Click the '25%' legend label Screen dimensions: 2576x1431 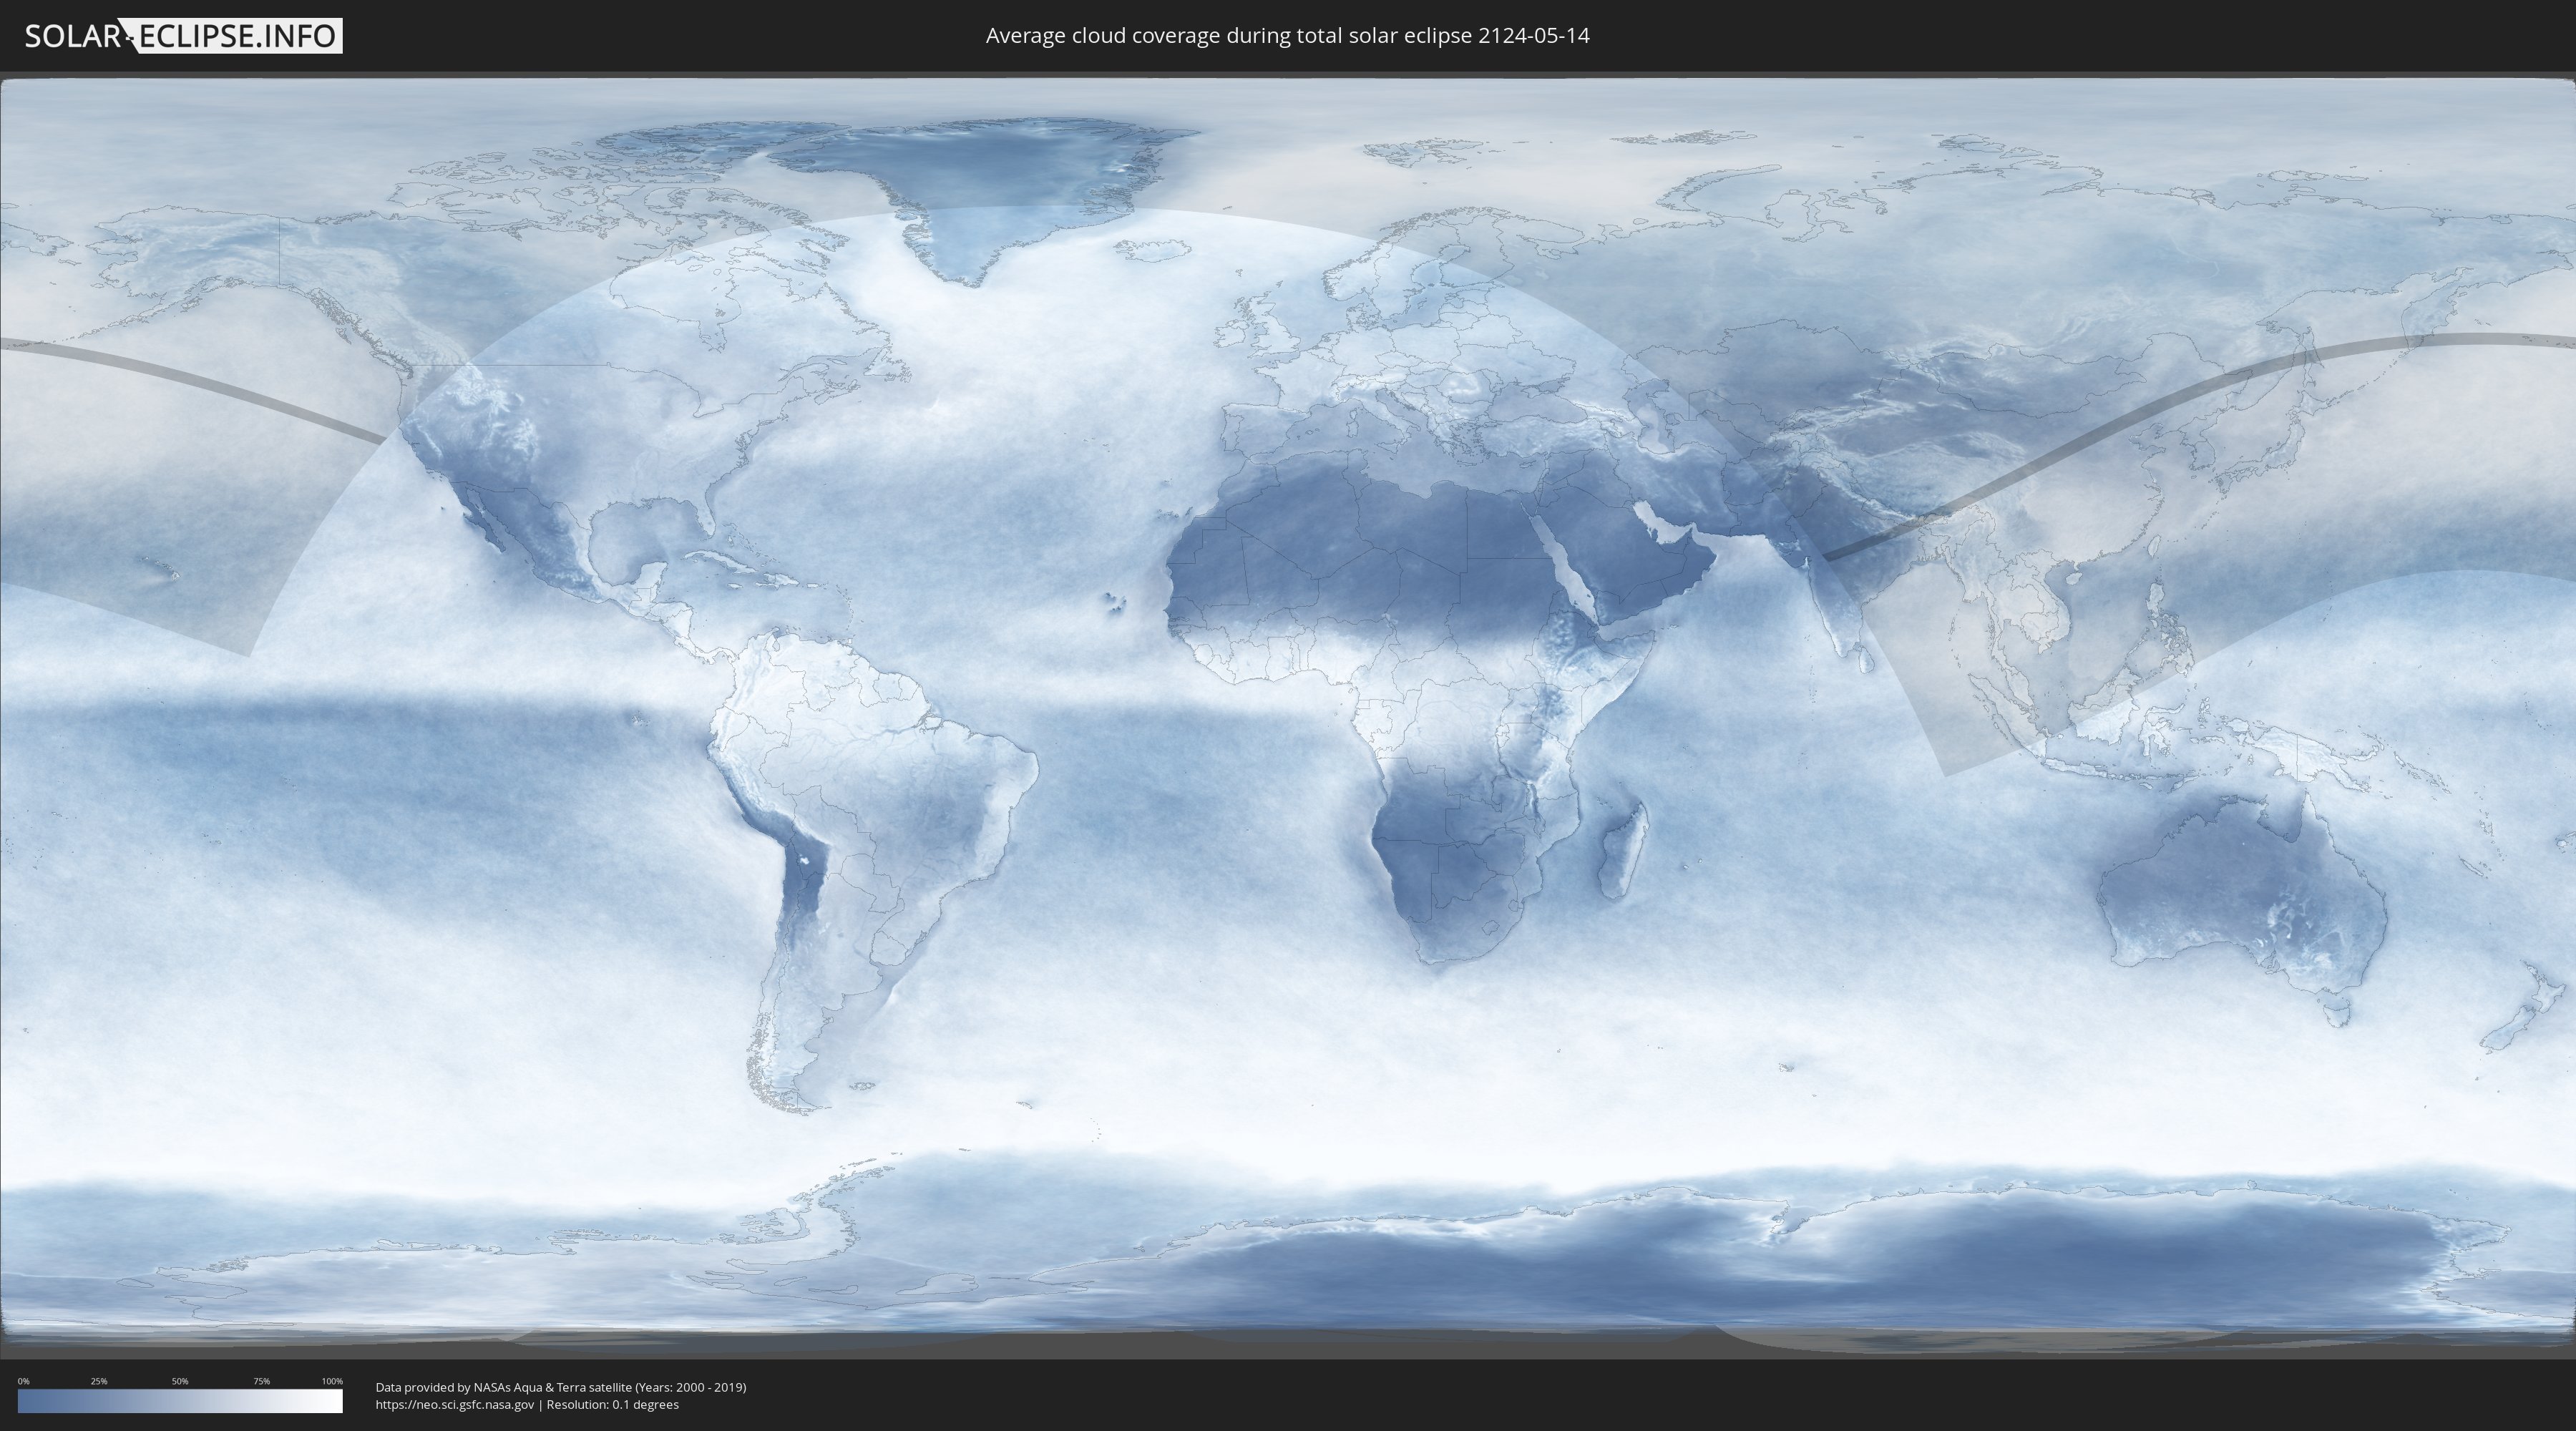99,1381
